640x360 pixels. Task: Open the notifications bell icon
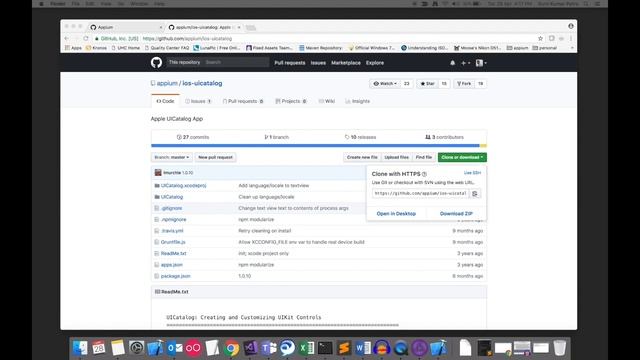(452, 63)
